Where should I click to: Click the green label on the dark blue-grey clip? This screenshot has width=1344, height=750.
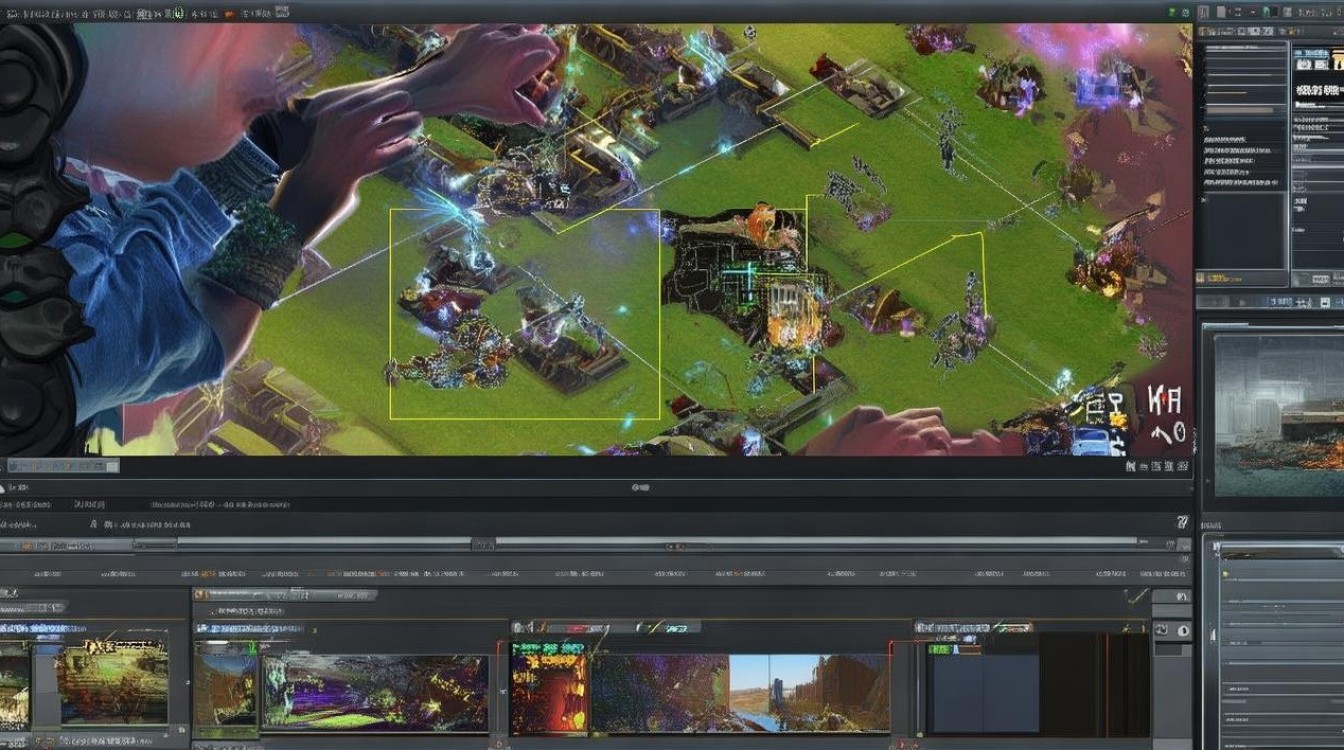[x=941, y=649]
